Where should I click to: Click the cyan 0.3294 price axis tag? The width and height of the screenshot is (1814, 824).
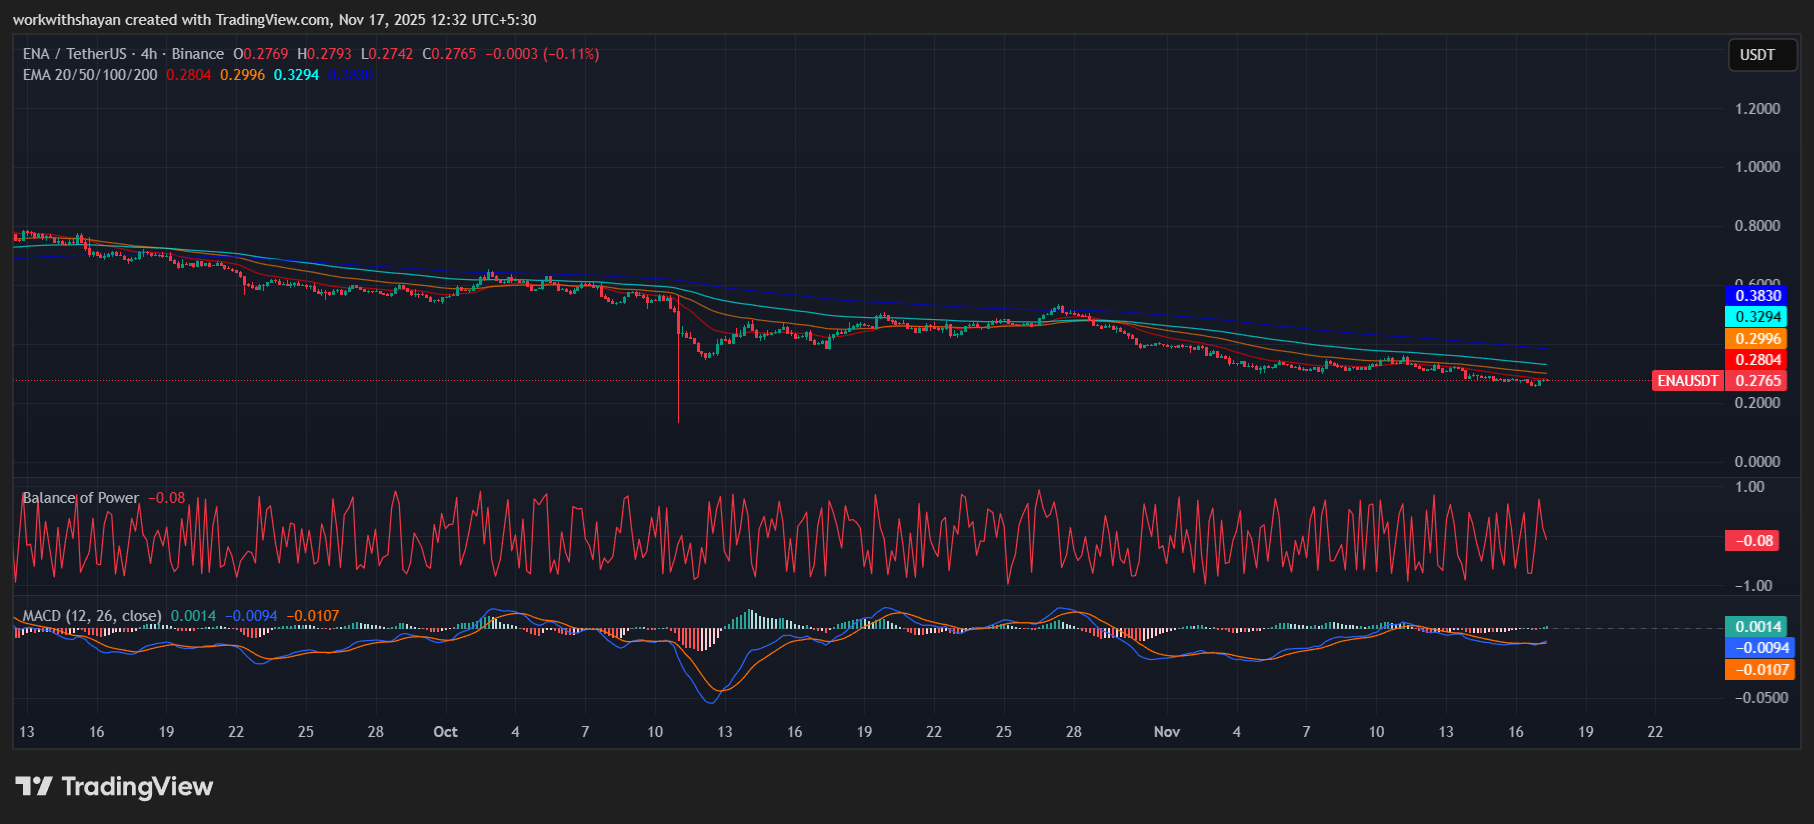[x=1758, y=317]
